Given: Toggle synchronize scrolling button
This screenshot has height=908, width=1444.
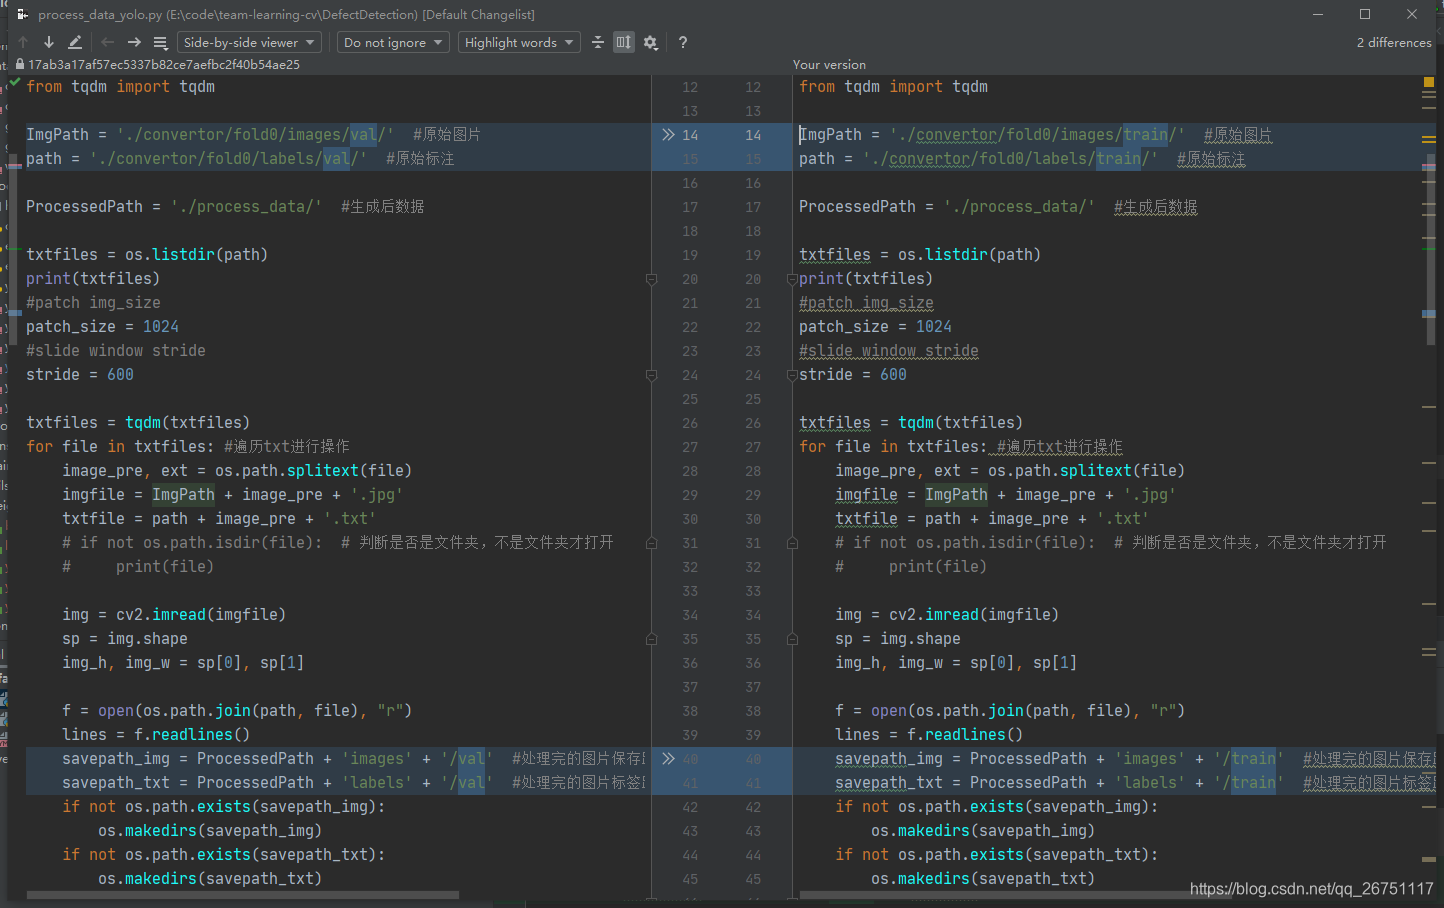Looking at the screenshot, I should [624, 42].
